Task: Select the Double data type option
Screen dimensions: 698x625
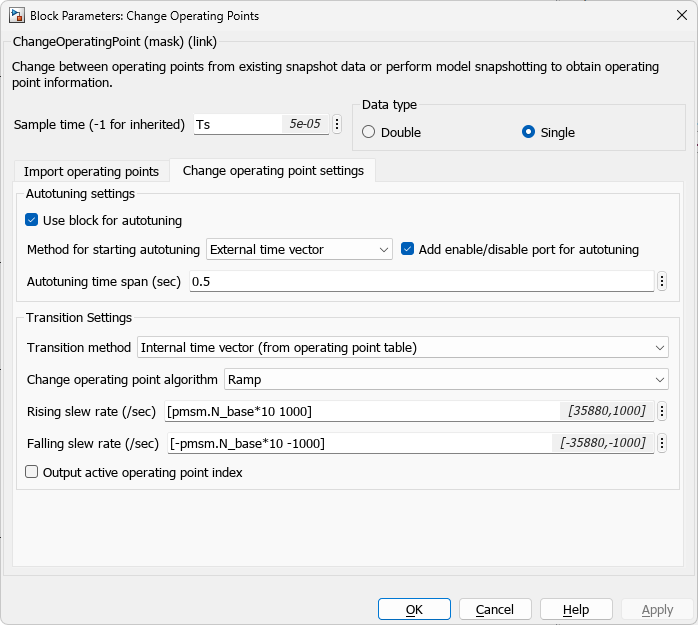Action: point(369,132)
